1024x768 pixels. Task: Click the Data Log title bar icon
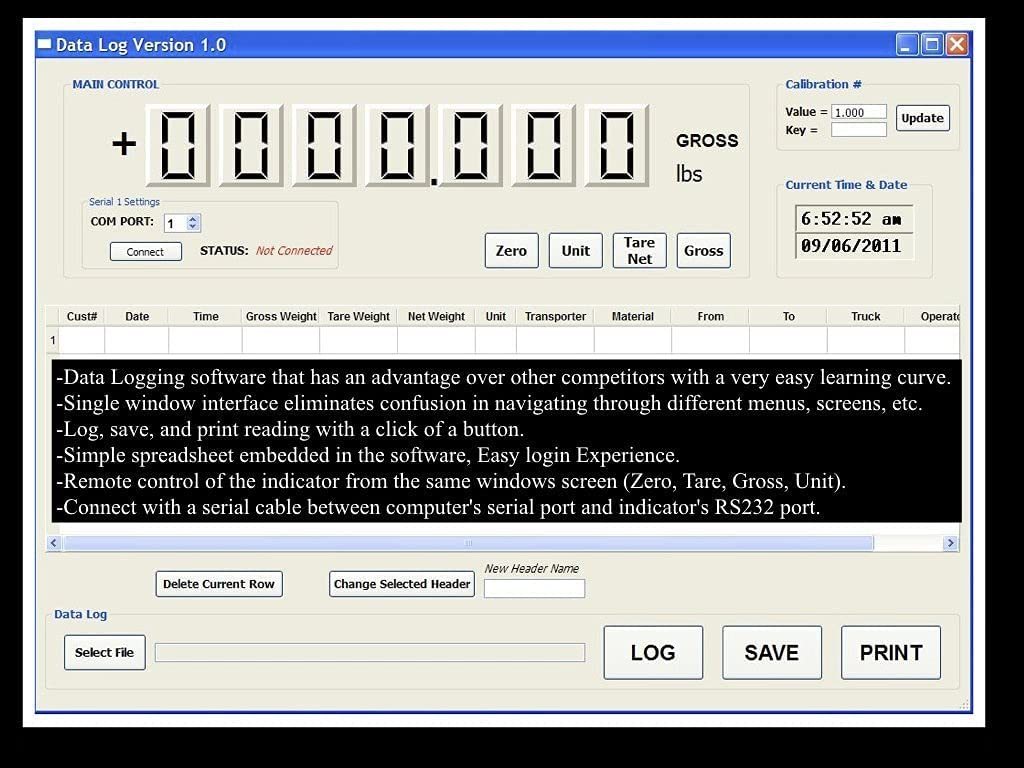pyautogui.click(x=44, y=45)
